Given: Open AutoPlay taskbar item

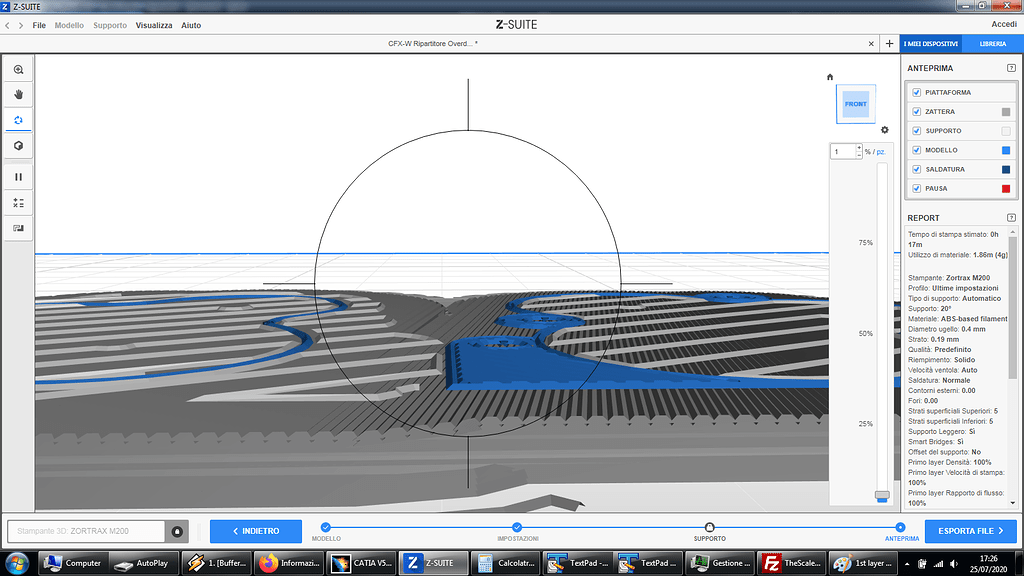Looking at the screenshot, I should (144, 564).
